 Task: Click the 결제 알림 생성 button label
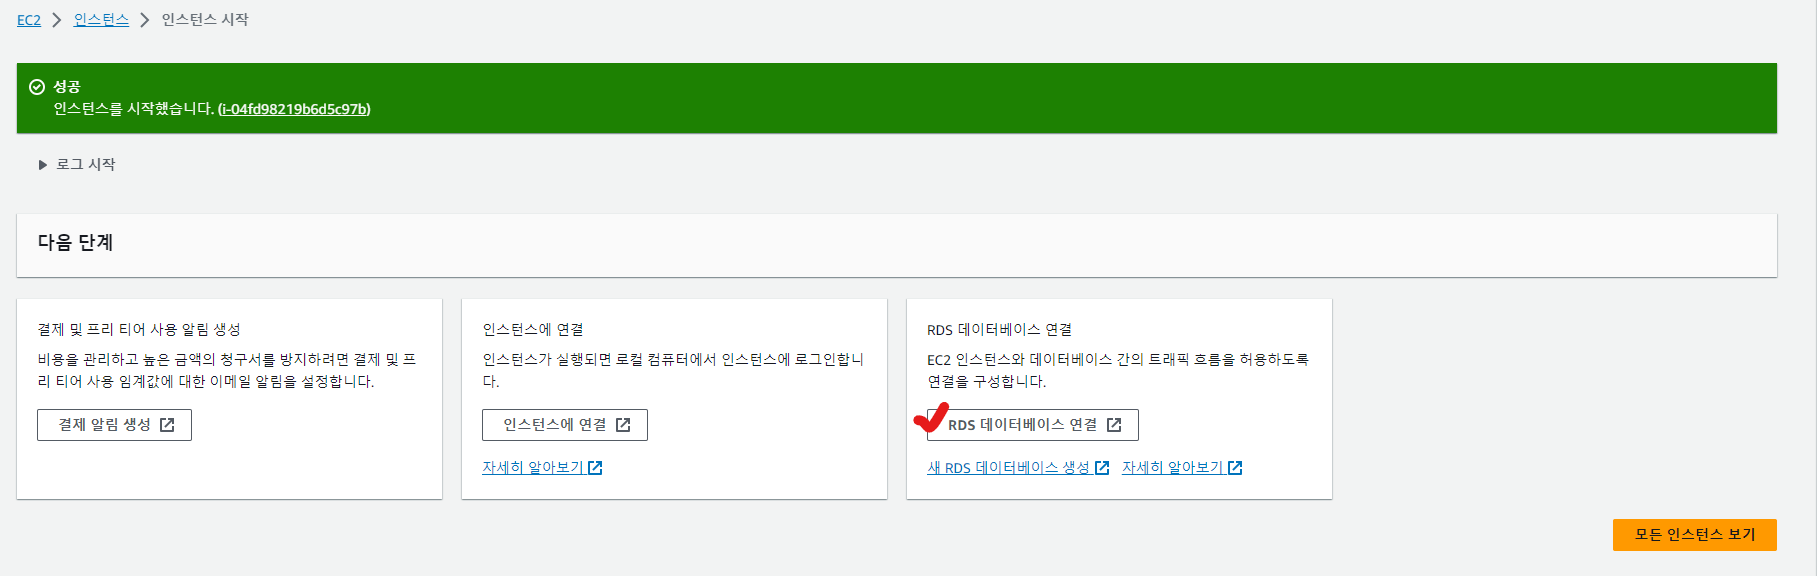click(104, 425)
